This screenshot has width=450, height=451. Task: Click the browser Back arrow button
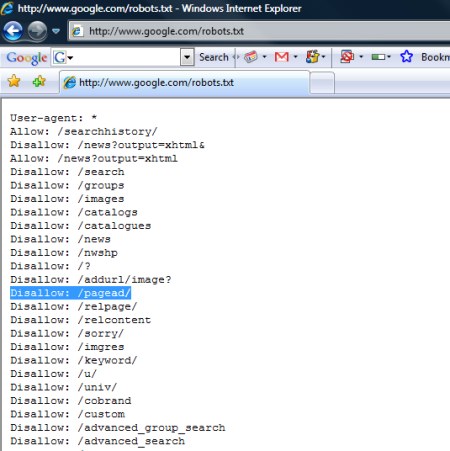point(13,31)
